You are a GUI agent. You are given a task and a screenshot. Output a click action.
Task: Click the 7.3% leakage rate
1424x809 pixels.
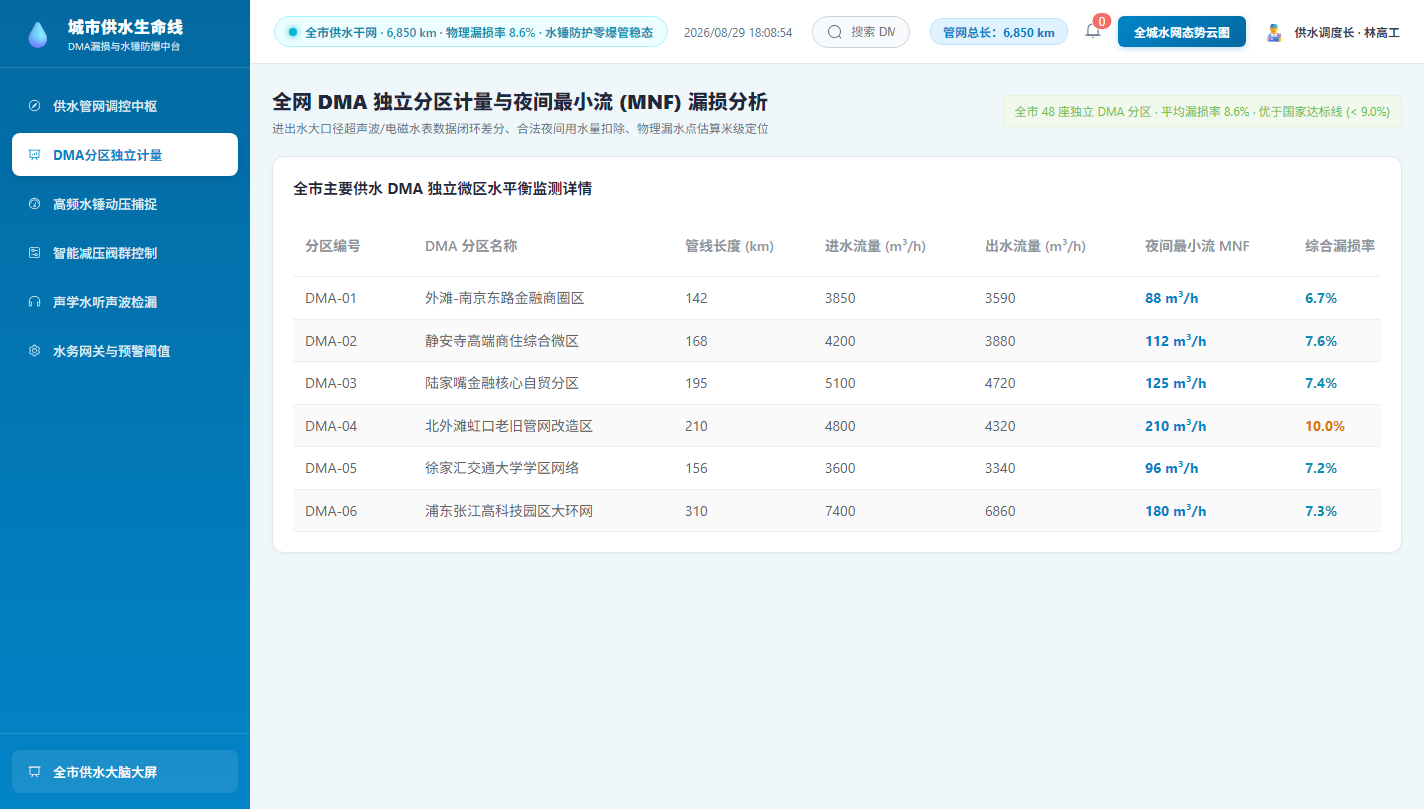(1321, 511)
